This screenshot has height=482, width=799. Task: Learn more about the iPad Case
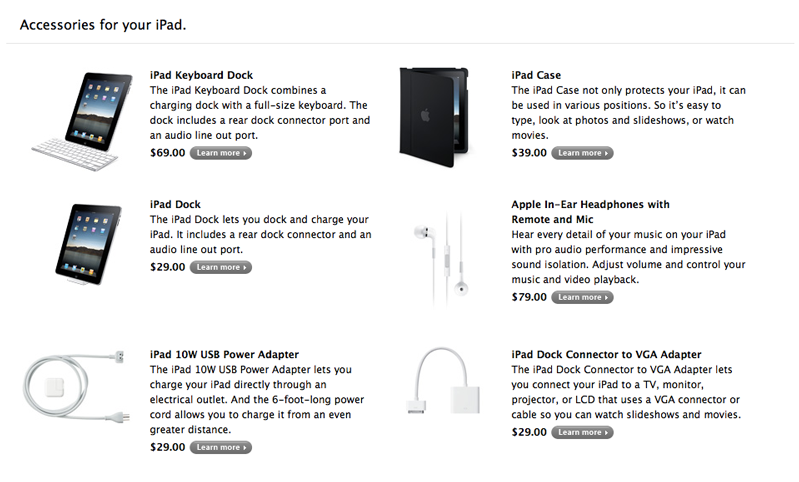582,153
